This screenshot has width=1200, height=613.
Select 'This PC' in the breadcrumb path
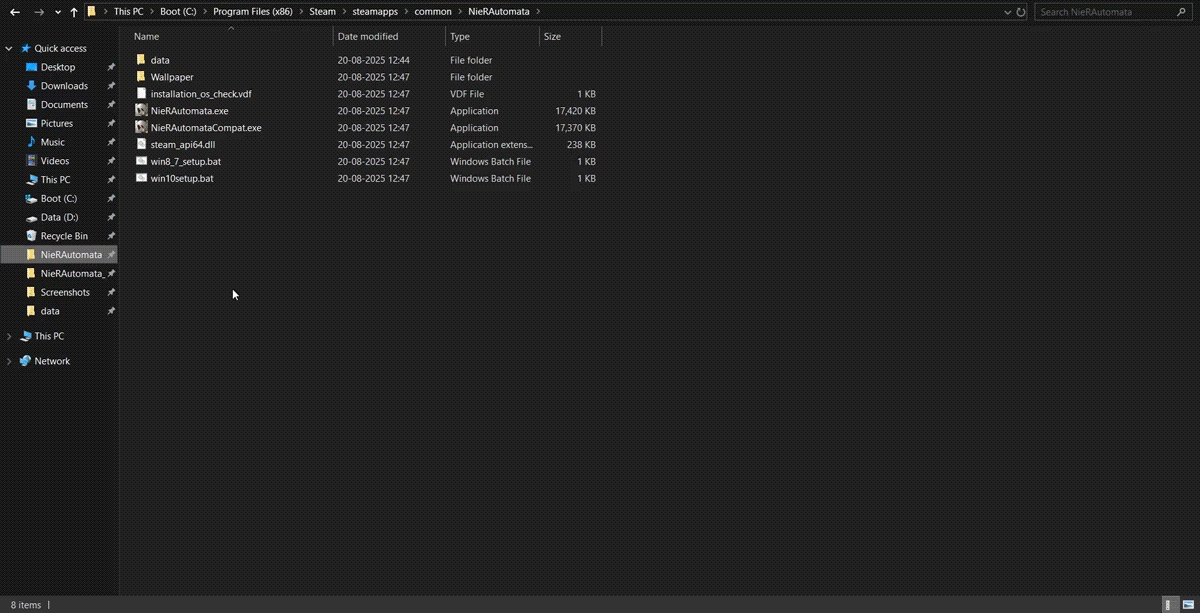[128, 12]
